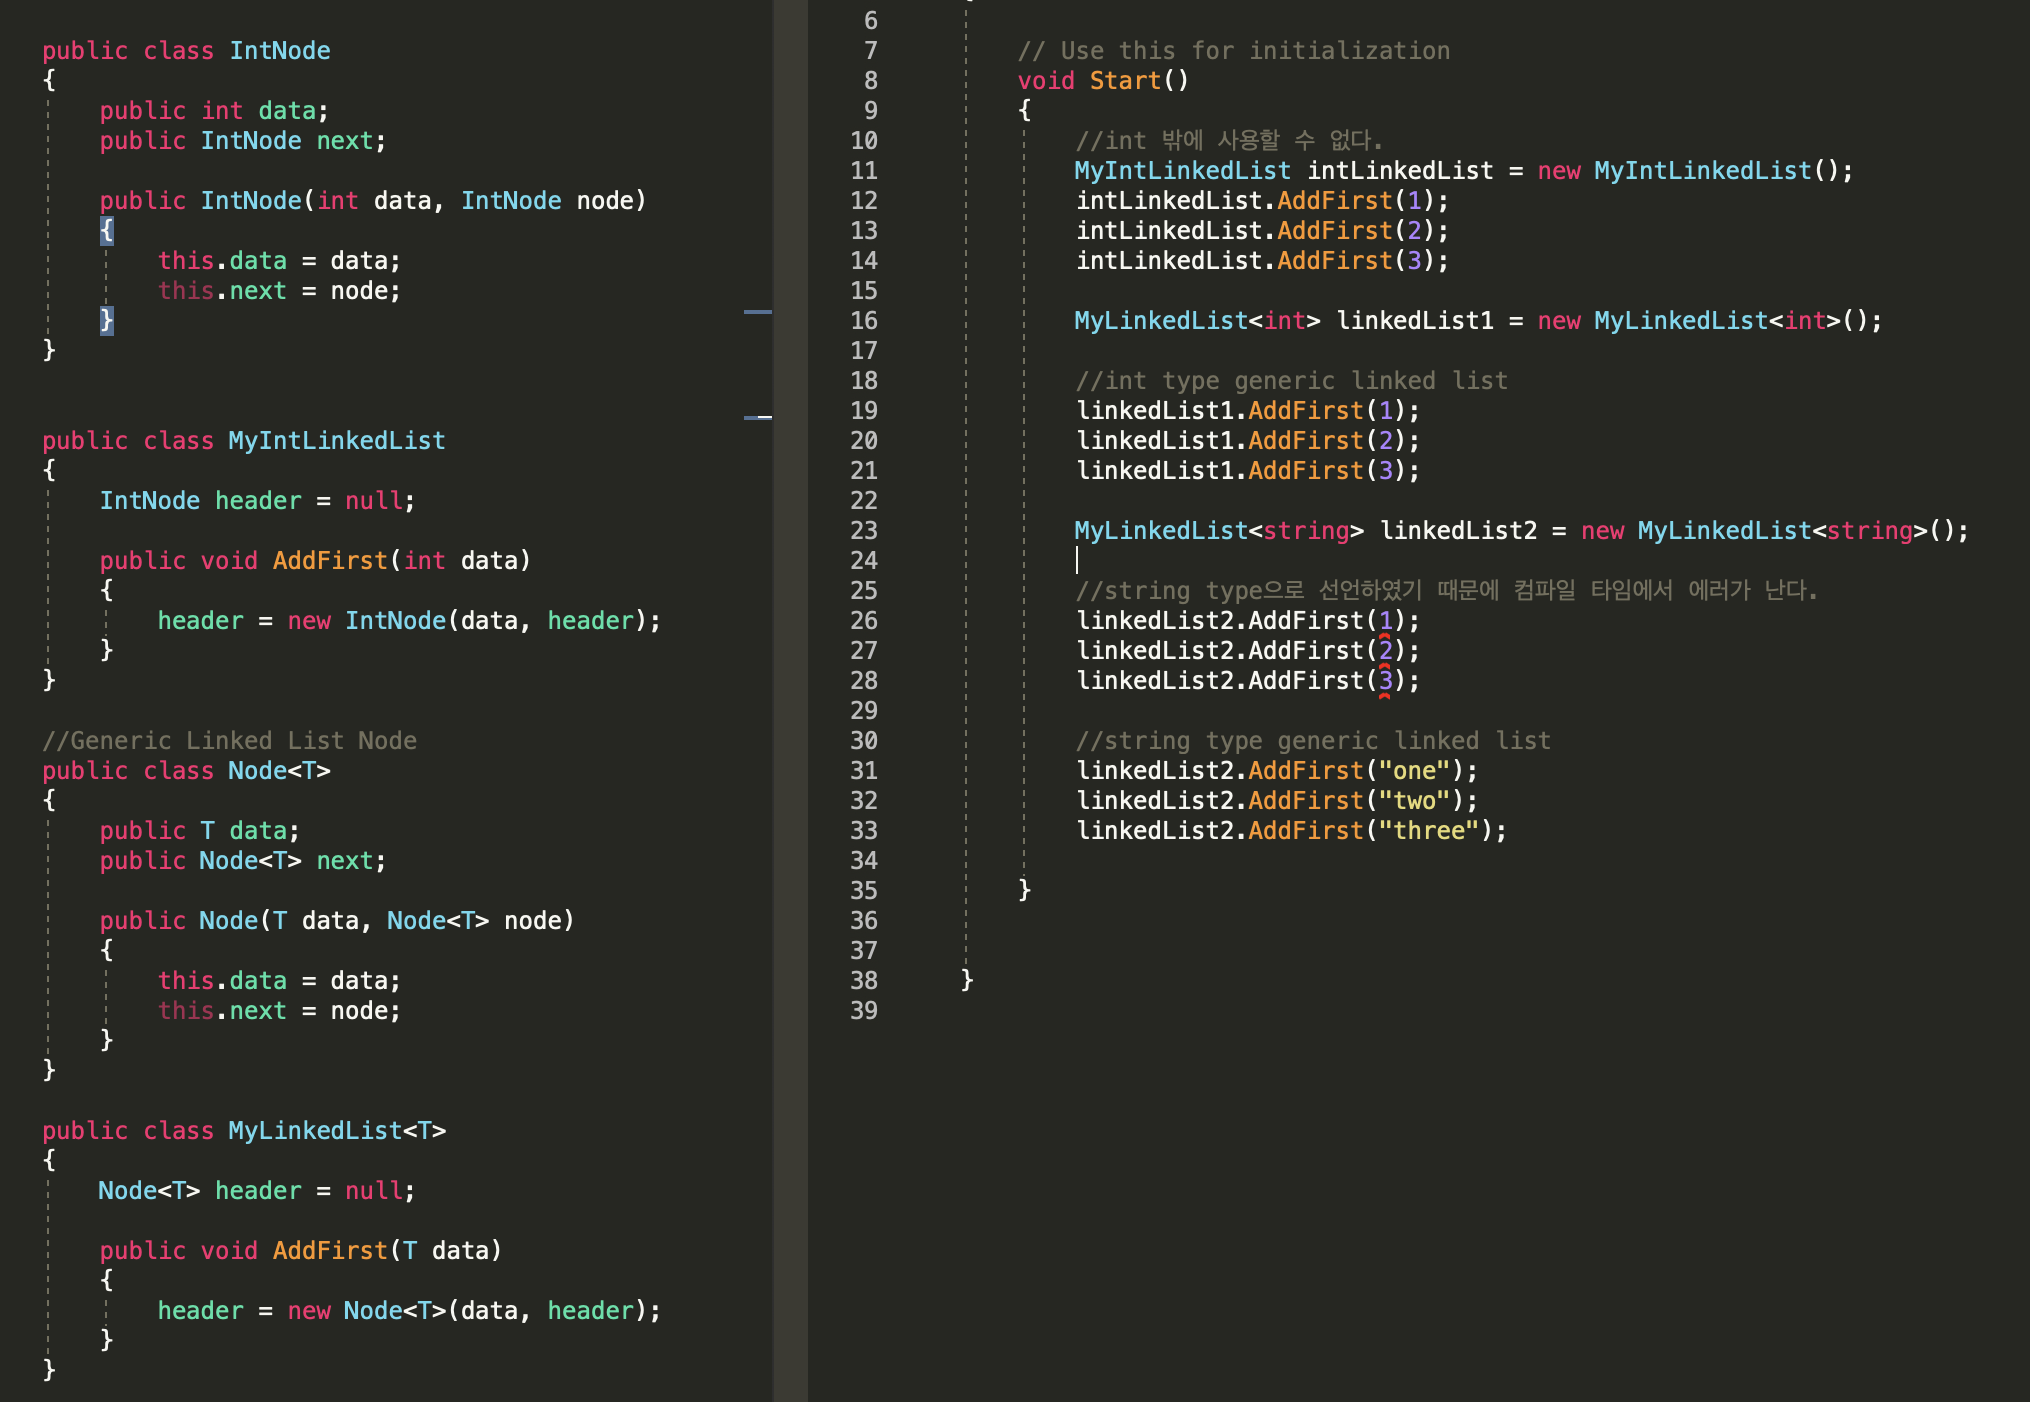
Task: Click the error-underlined 3 on line 28
Action: (1385, 681)
